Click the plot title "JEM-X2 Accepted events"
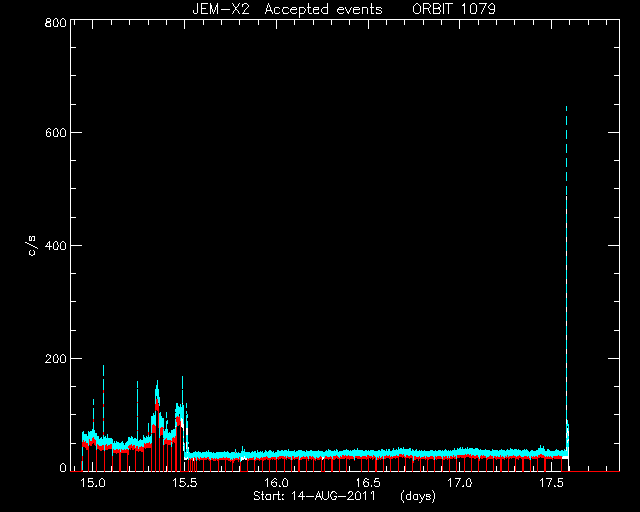The height and width of the screenshot is (512, 640). coord(287,9)
